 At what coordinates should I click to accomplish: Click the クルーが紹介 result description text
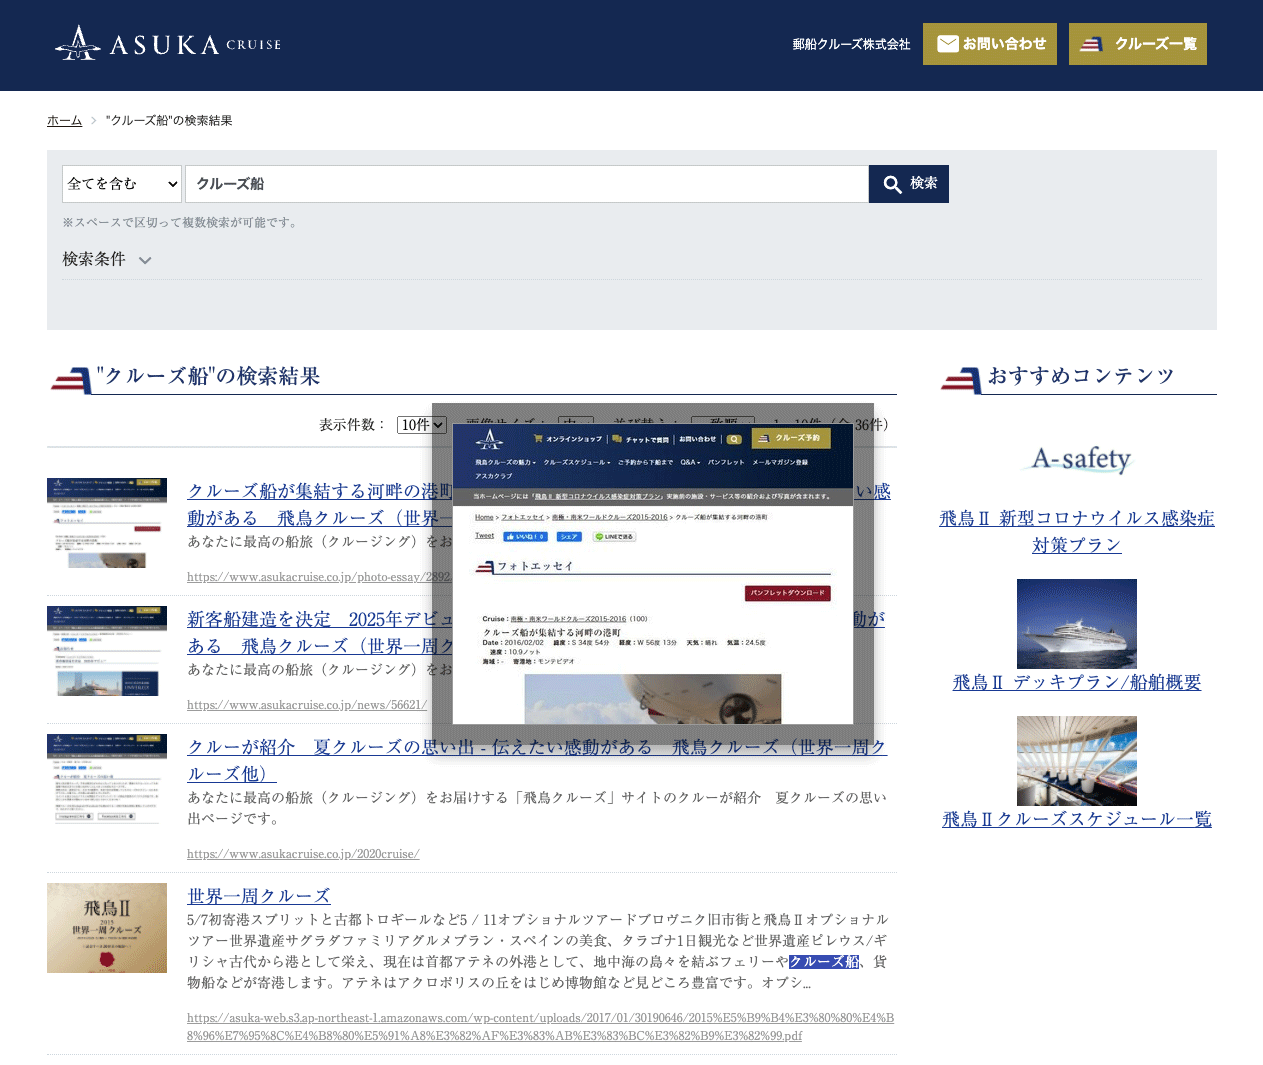[x=537, y=808]
